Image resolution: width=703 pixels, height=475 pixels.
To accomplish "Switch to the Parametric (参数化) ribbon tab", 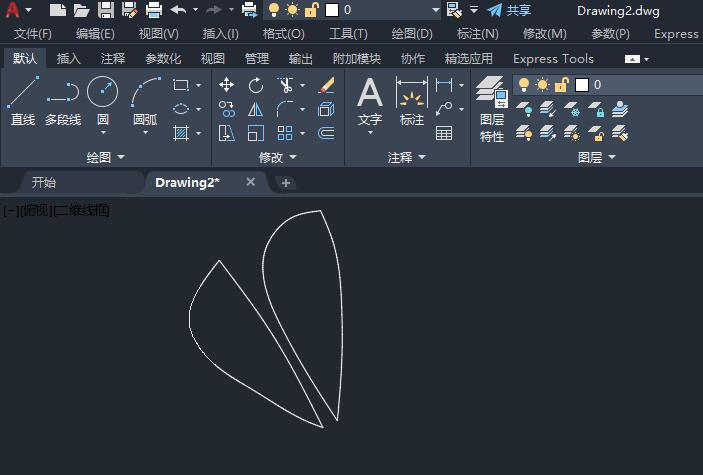I will point(163,59).
